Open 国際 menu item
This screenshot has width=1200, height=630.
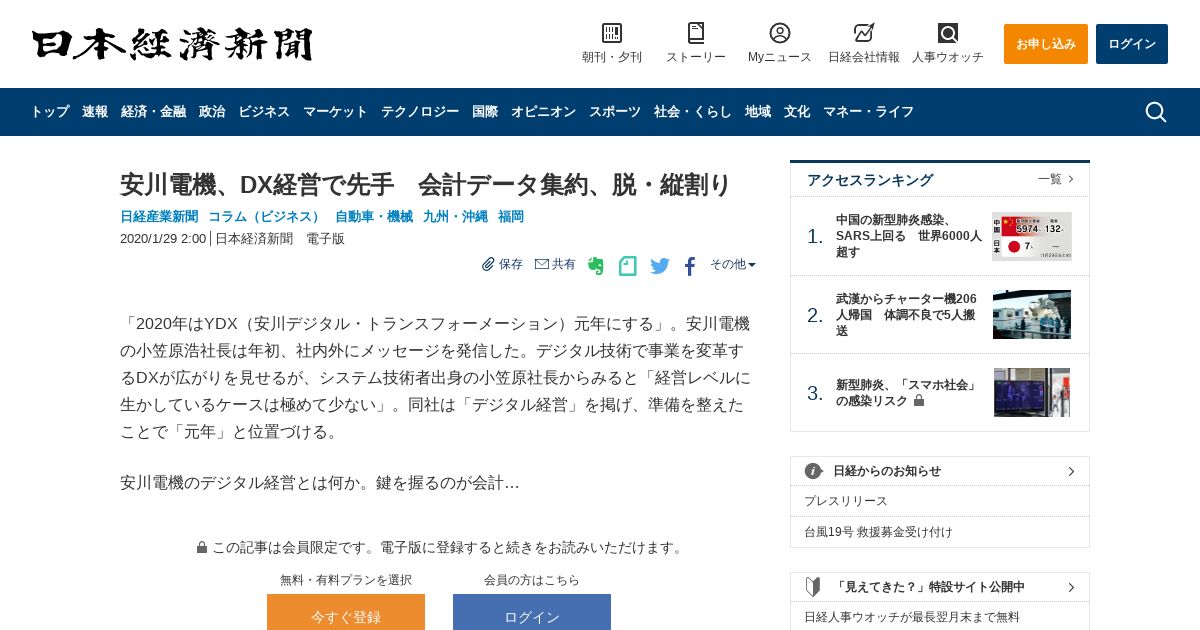485,112
